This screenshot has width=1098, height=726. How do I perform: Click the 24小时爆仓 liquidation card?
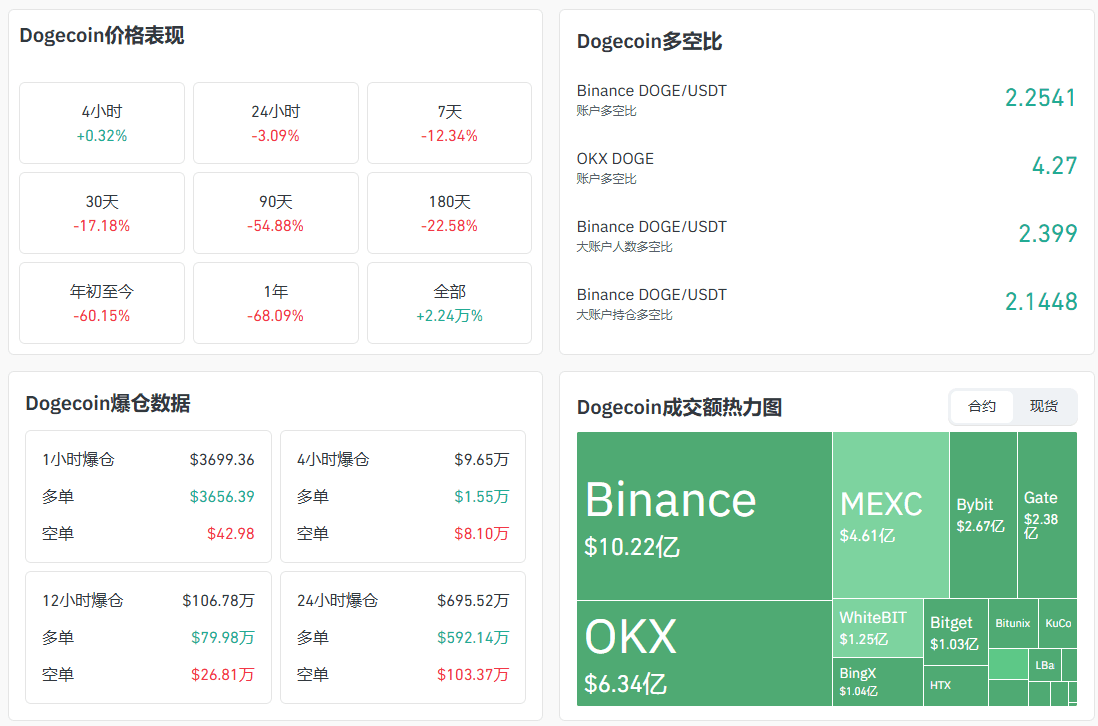coord(403,638)
